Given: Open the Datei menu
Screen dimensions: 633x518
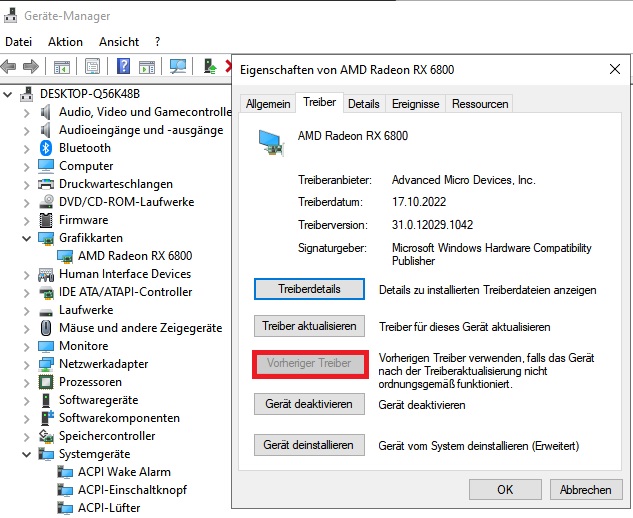Looking at the screenshot, I should pyautogui.click(x=19, y=42).
